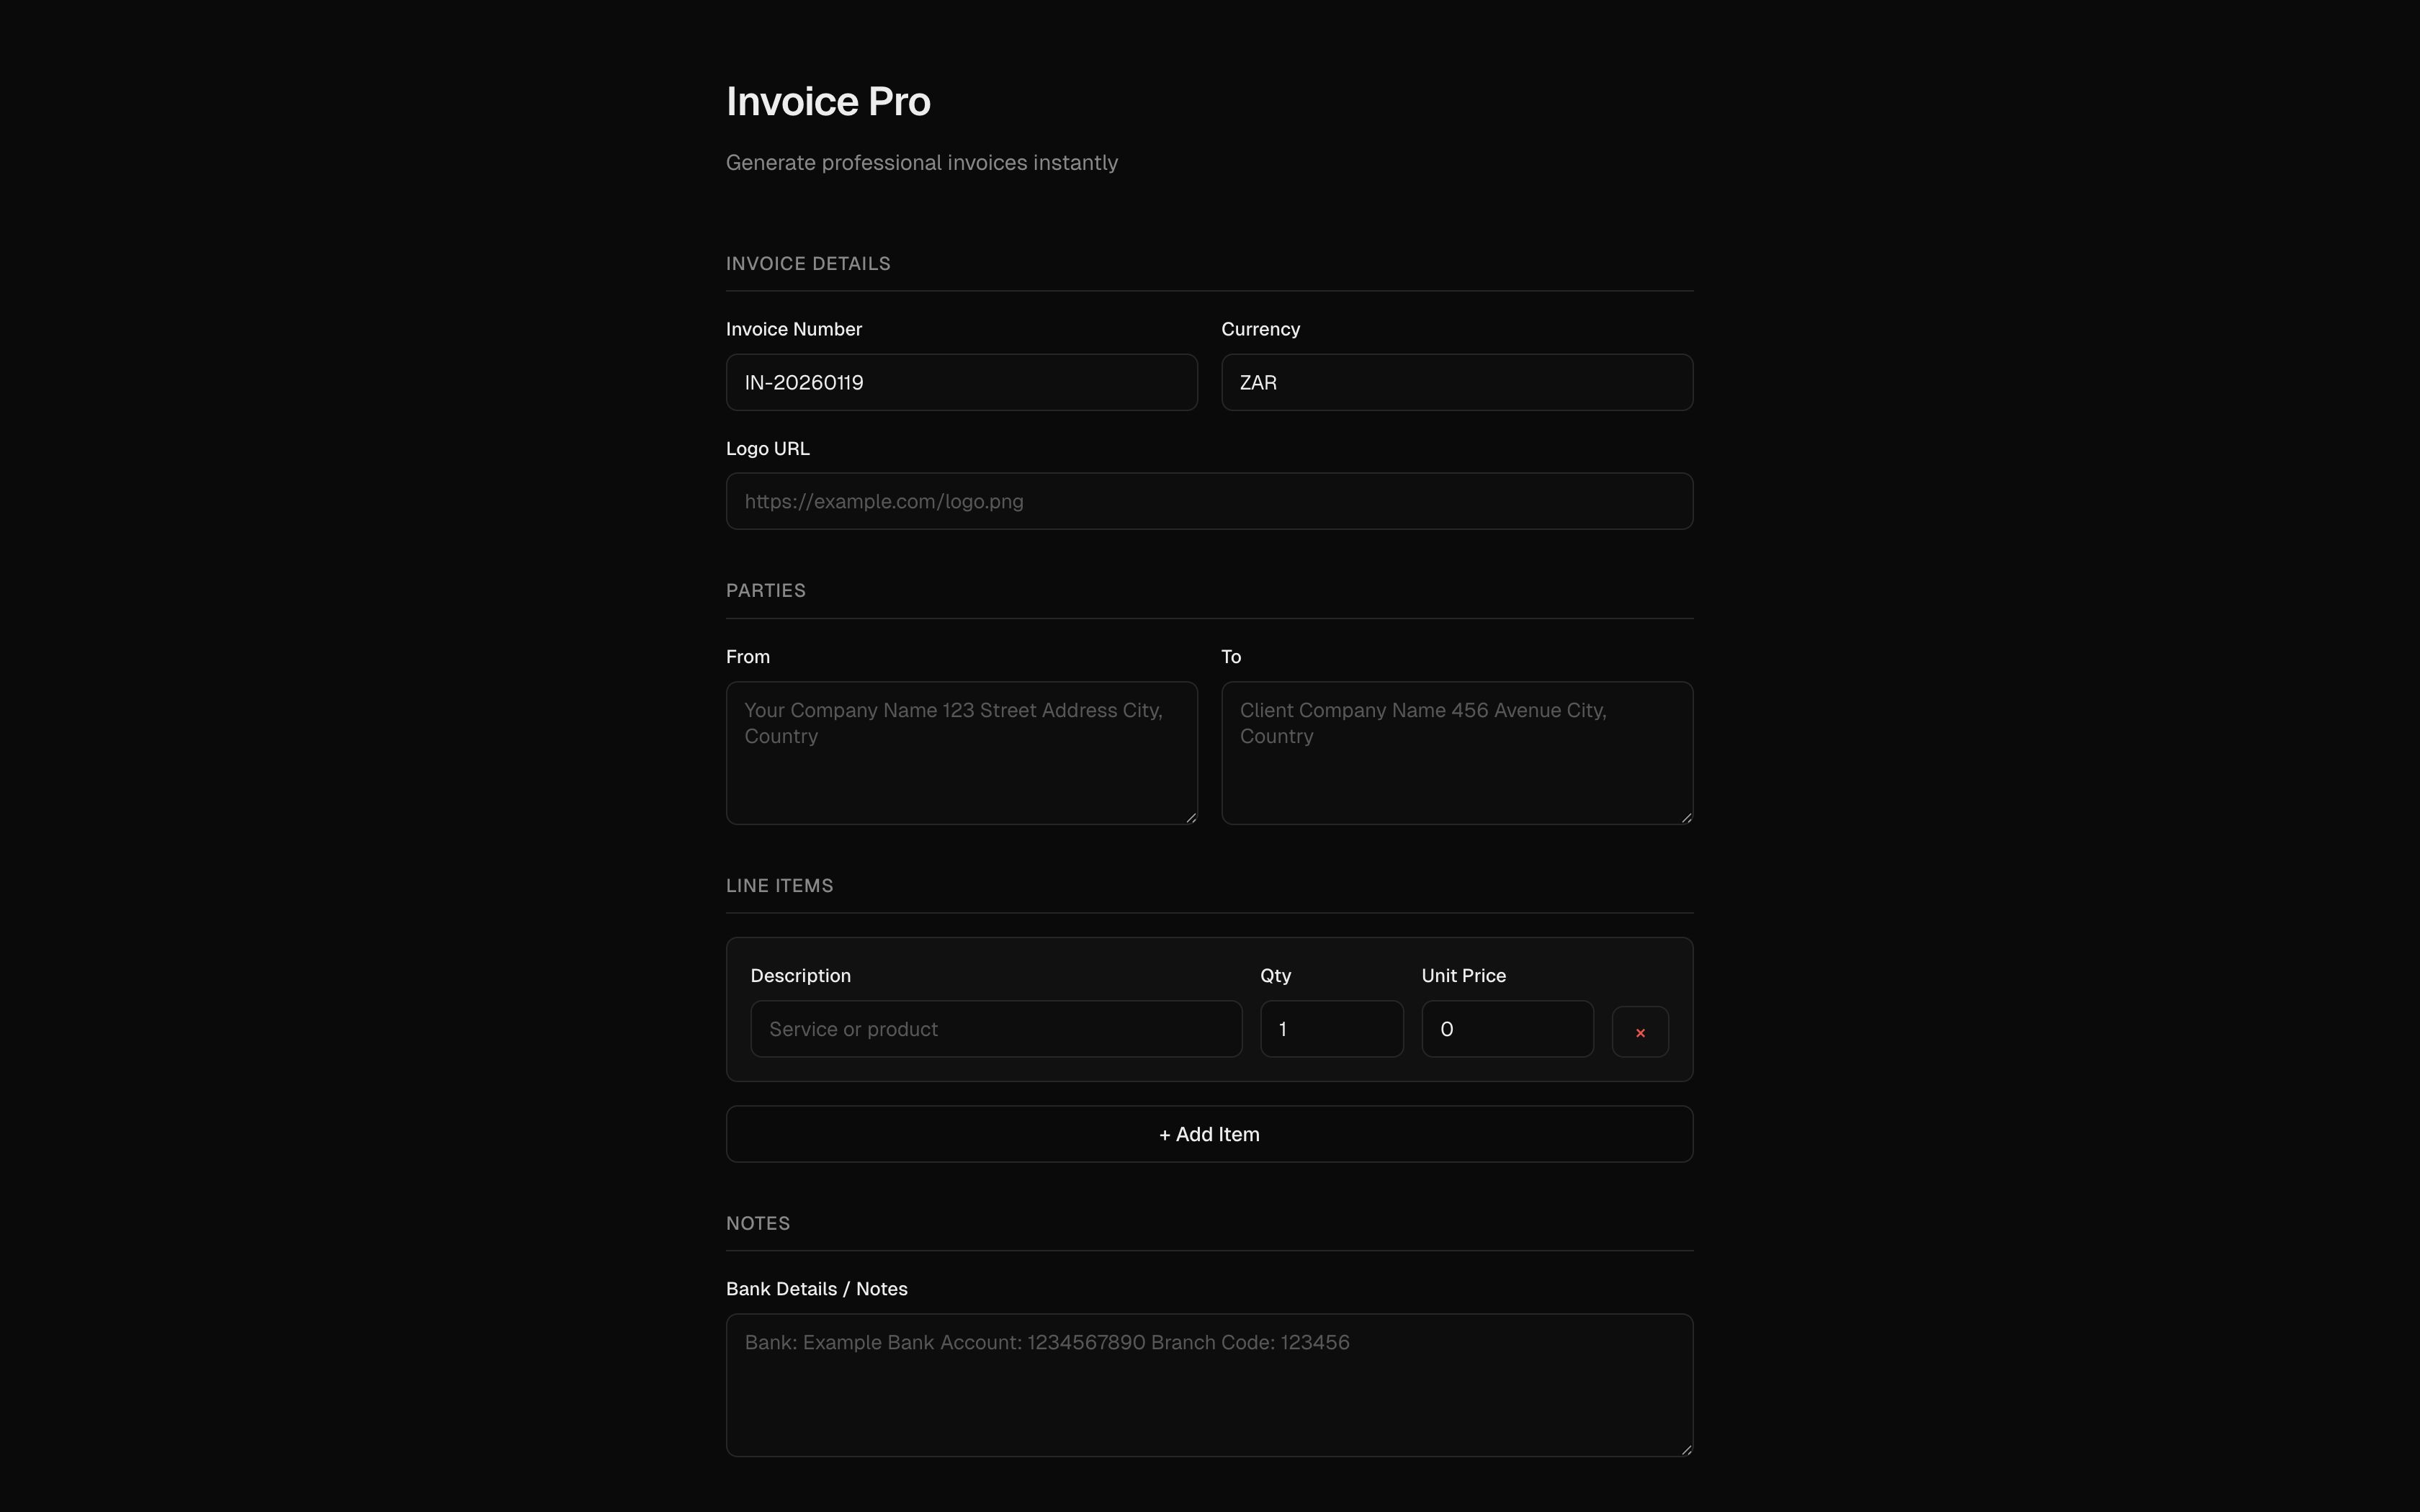Select the To client address textarea

coord(1455,752)
